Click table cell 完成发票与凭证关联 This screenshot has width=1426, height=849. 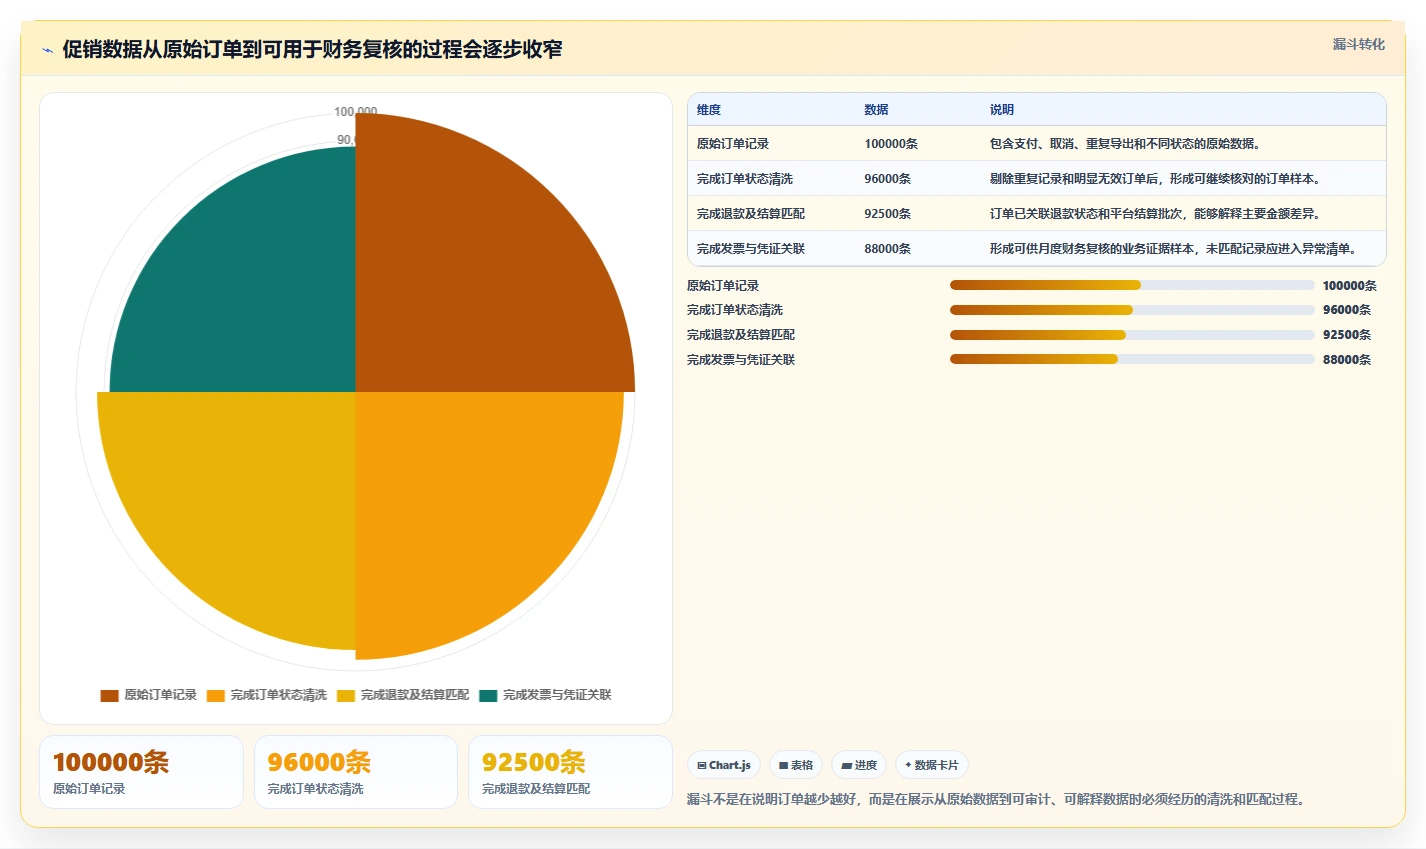click(x=751, y=249)
